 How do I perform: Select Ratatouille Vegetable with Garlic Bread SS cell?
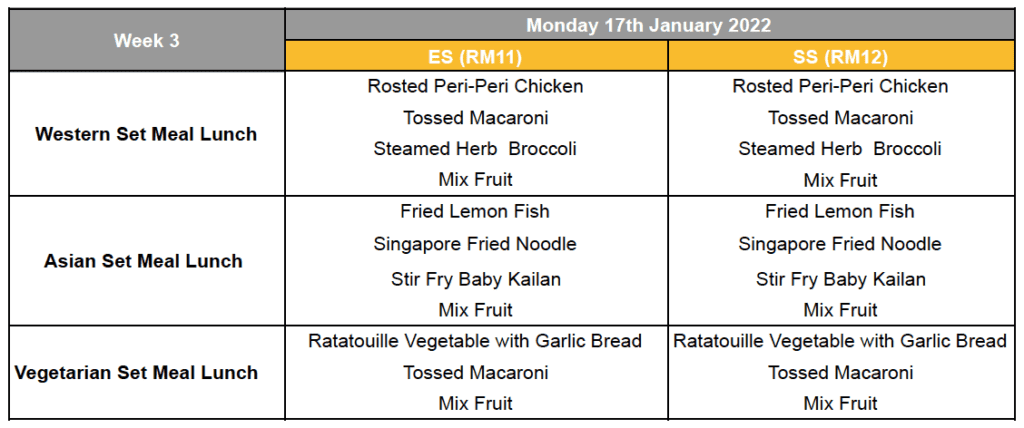pos(840,340)
